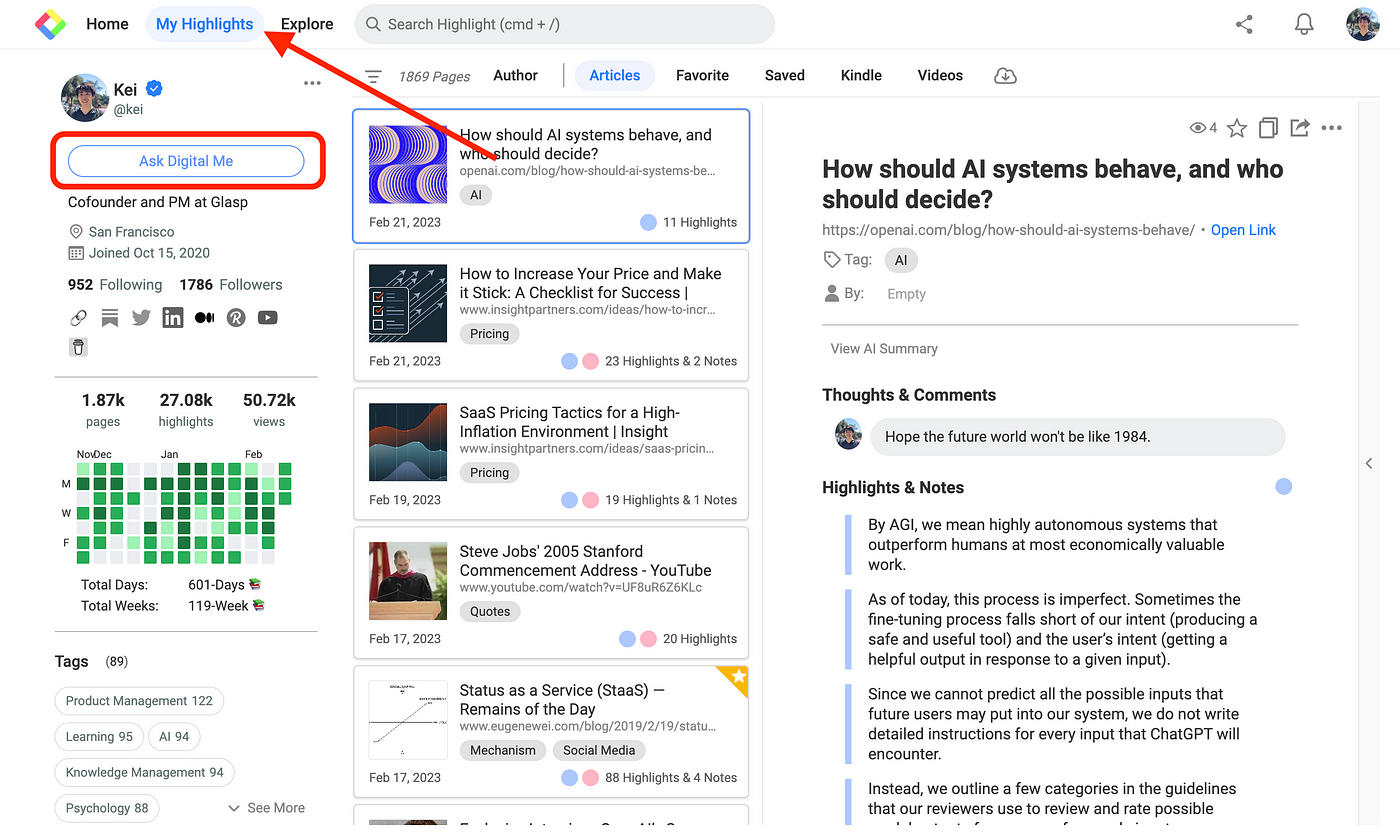Select the Favorite filter tab

702,76
